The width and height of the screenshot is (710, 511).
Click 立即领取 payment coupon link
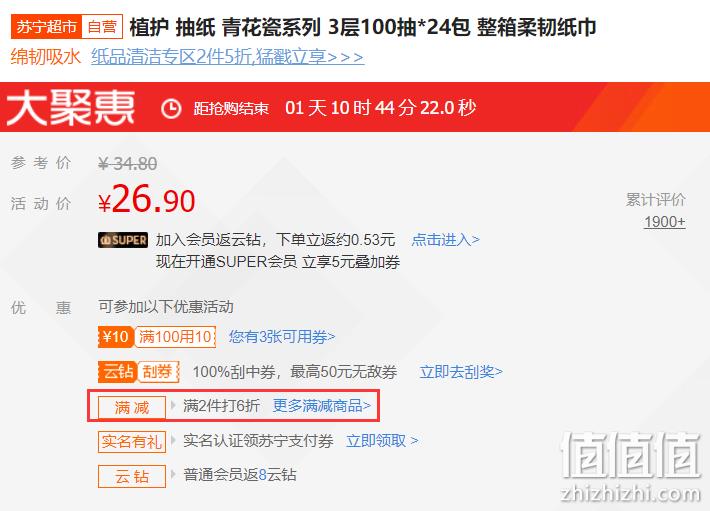coord(382,440)
